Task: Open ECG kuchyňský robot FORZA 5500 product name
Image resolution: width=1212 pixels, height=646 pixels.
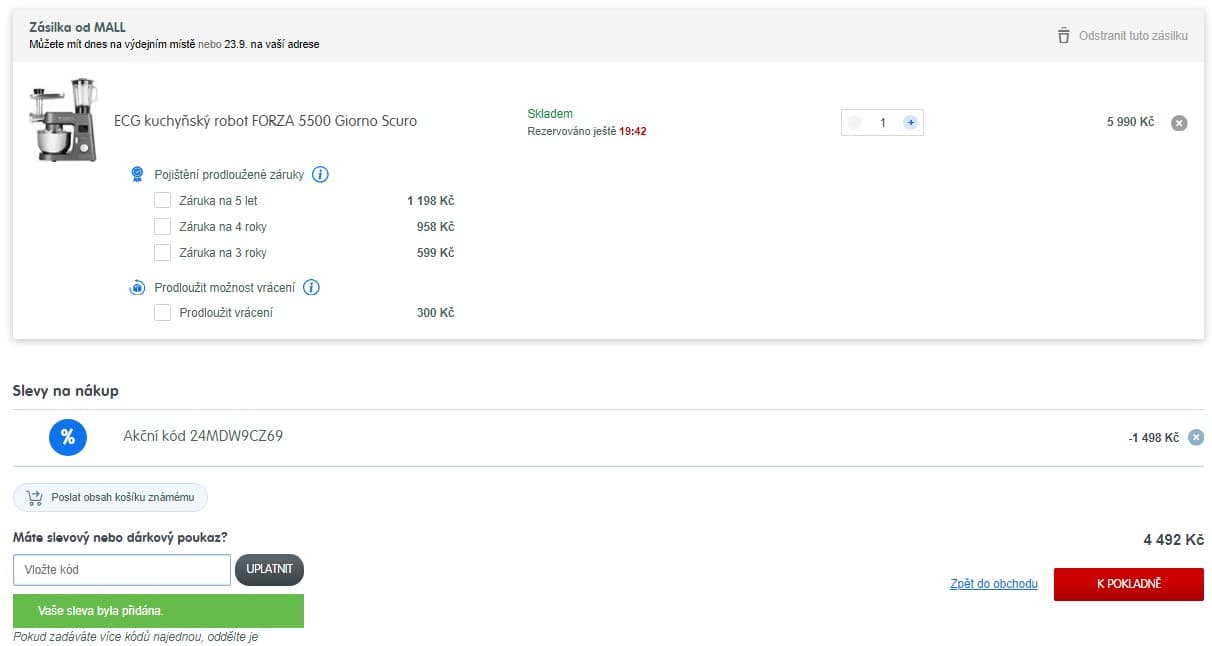Action: [266, 121]
